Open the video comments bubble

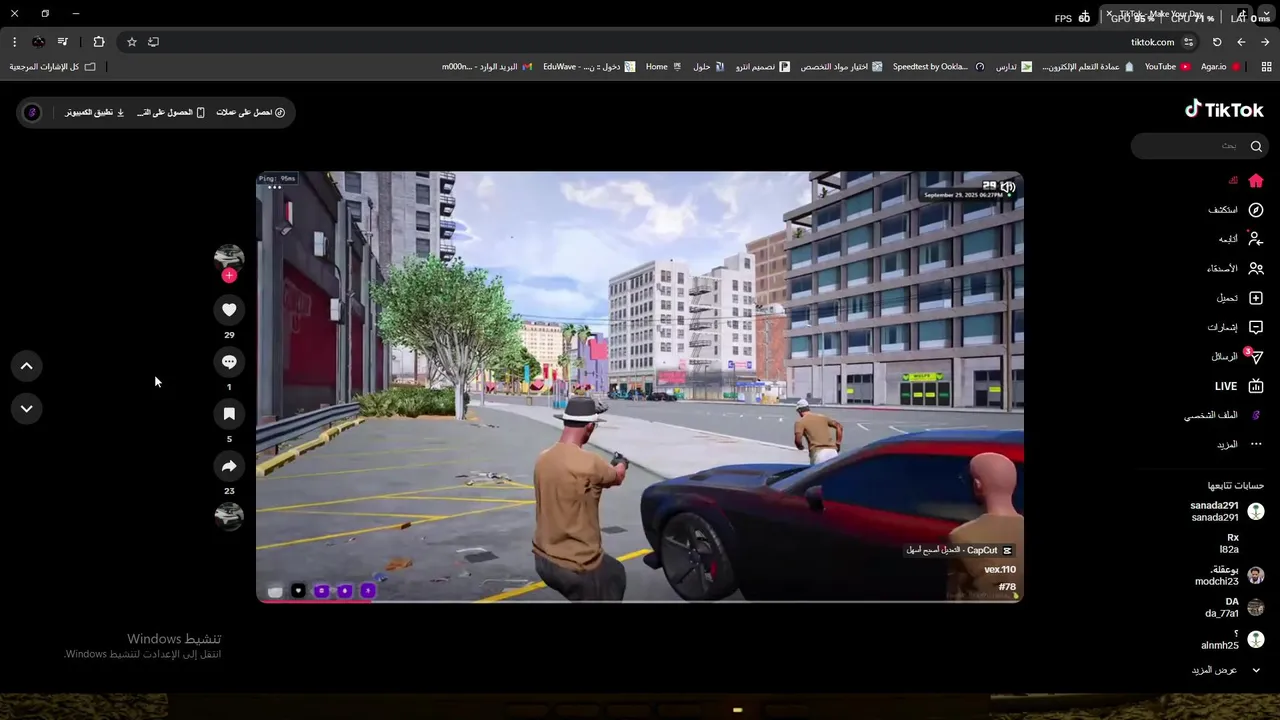(229, 362)
